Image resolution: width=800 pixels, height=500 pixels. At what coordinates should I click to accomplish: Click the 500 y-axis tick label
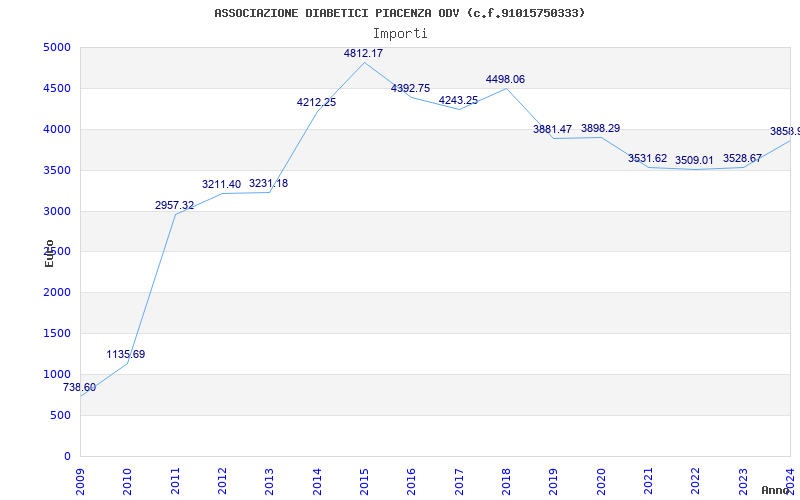[61, 415]
